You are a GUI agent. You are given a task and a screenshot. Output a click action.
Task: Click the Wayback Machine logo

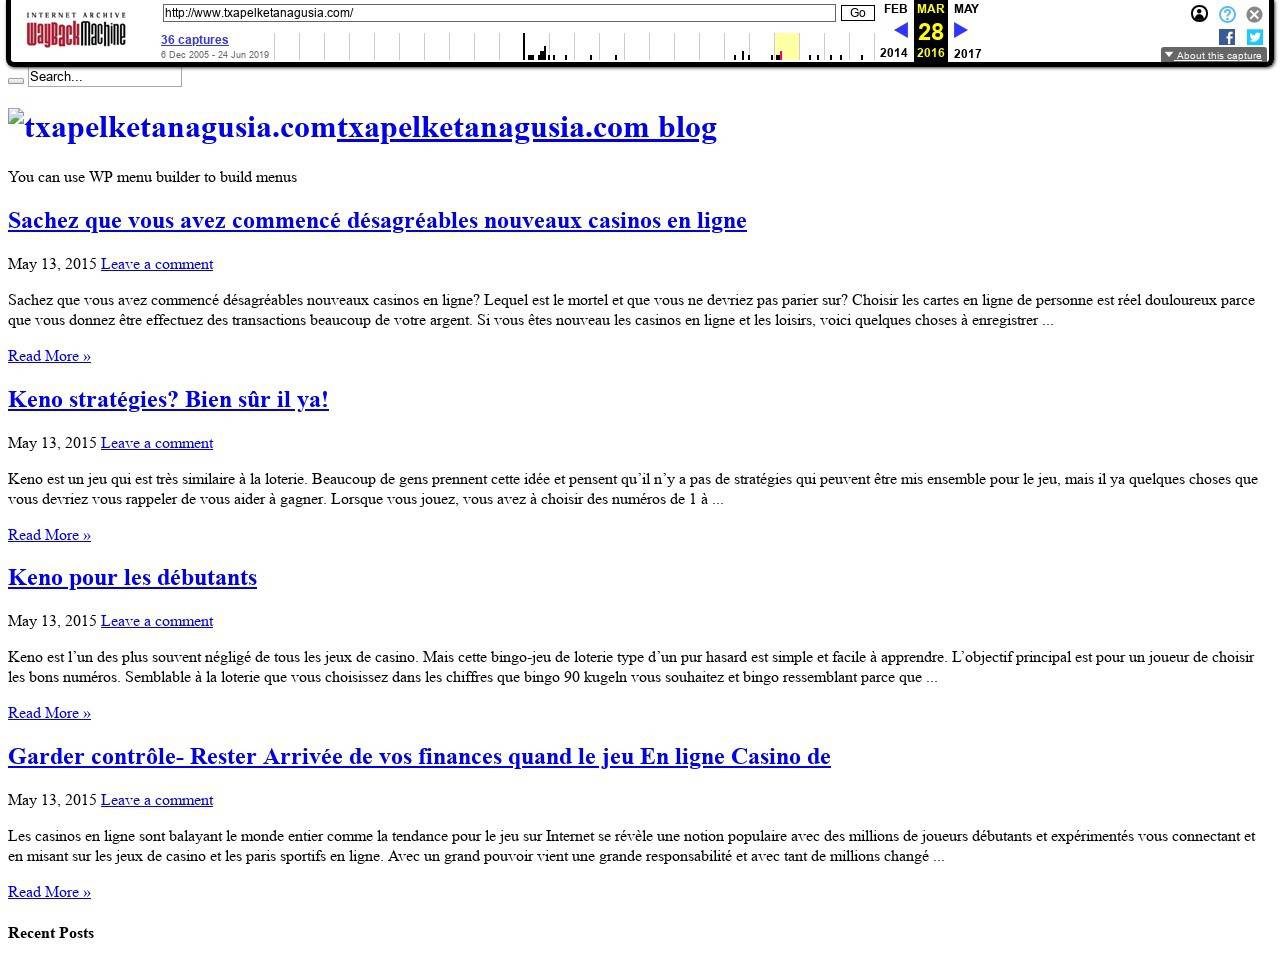76,31
